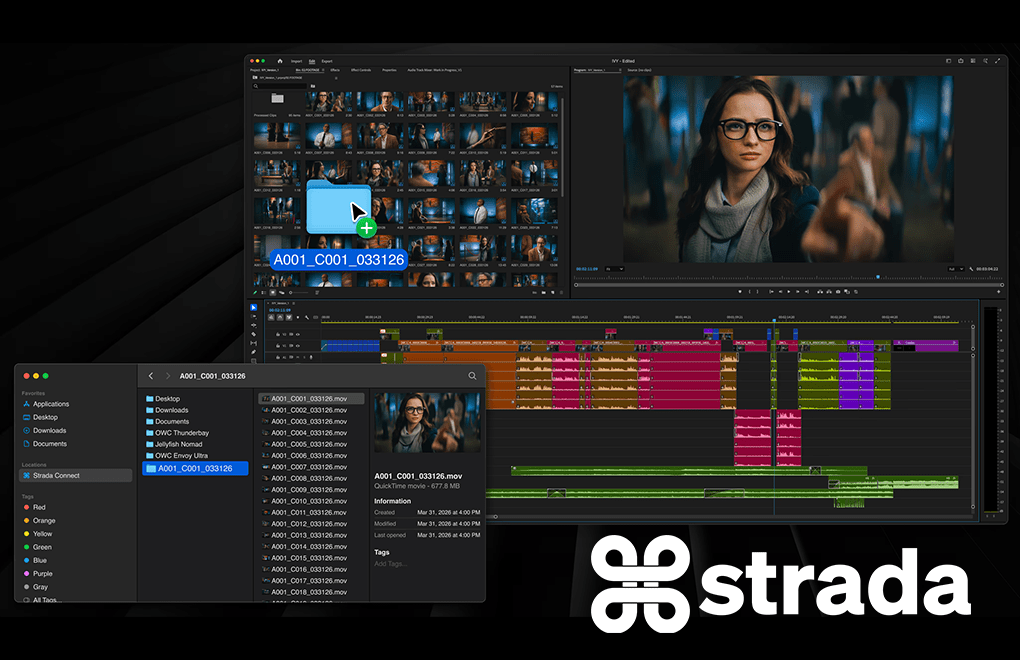Image resolution: width=1020 pixels, height=660 pixels.
Task: Click the Finder back arrow
Action: pos(151,376)
